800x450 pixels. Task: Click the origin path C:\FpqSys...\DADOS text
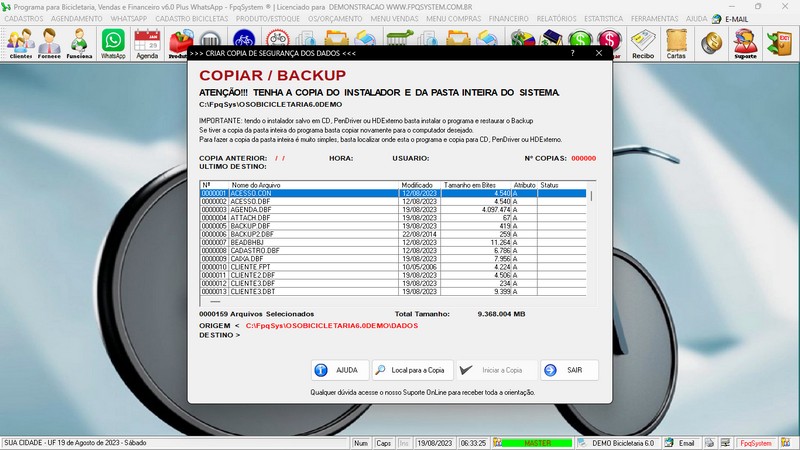(x=332, y=326)
